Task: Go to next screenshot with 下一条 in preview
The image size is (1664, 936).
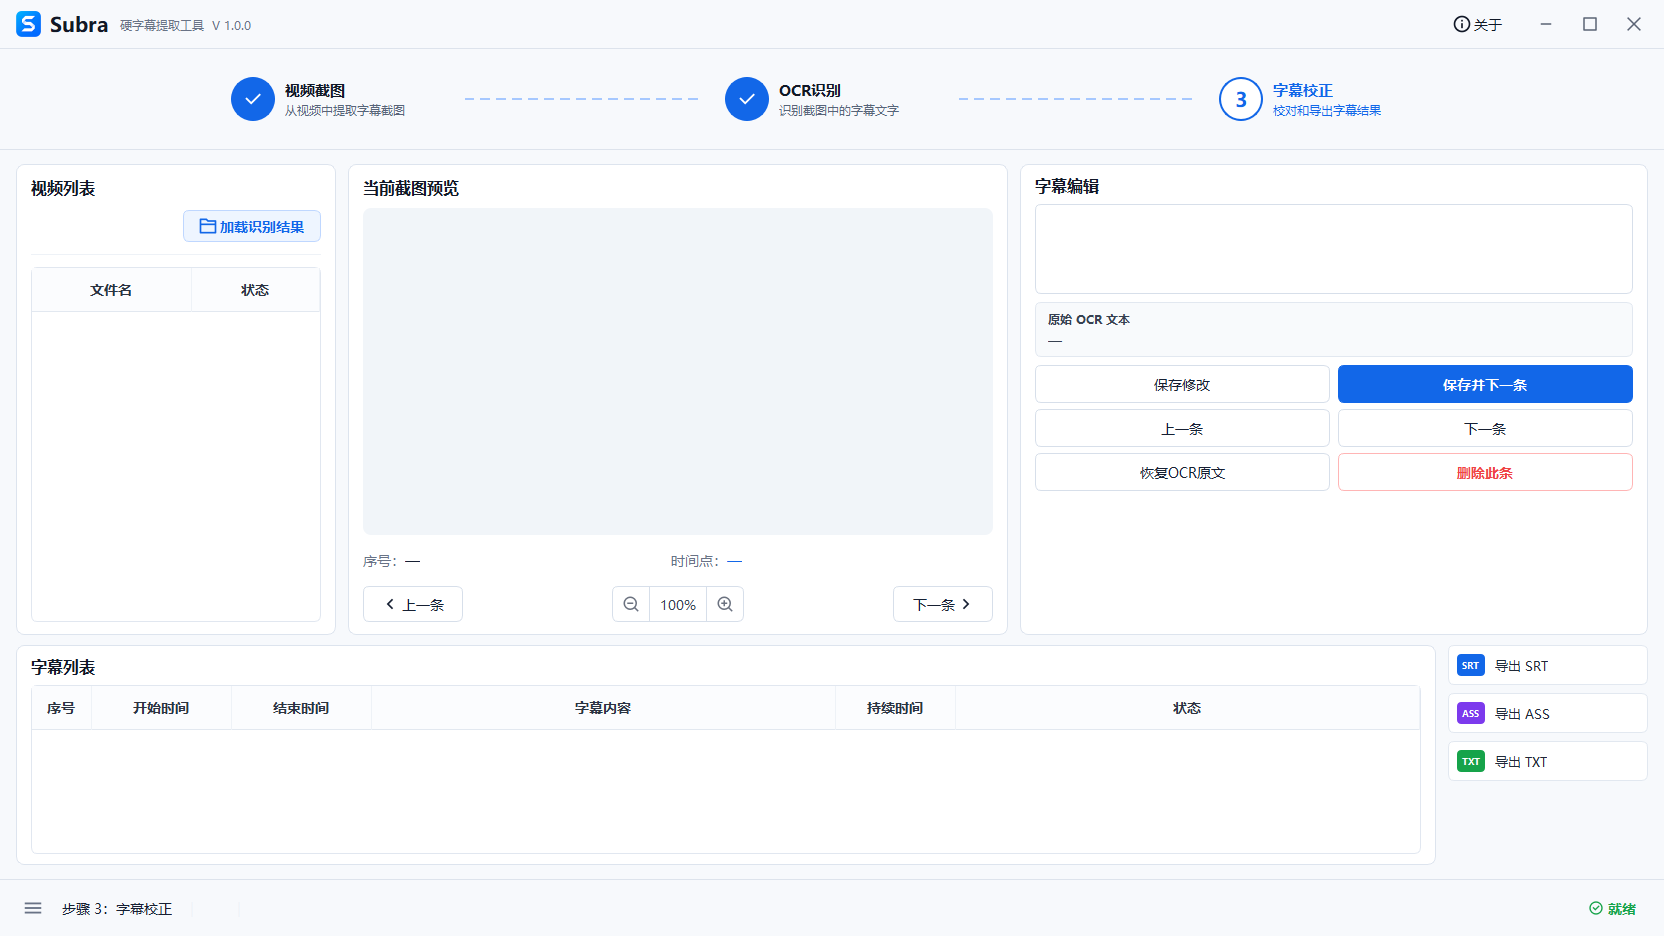Action: click(943, 604)
